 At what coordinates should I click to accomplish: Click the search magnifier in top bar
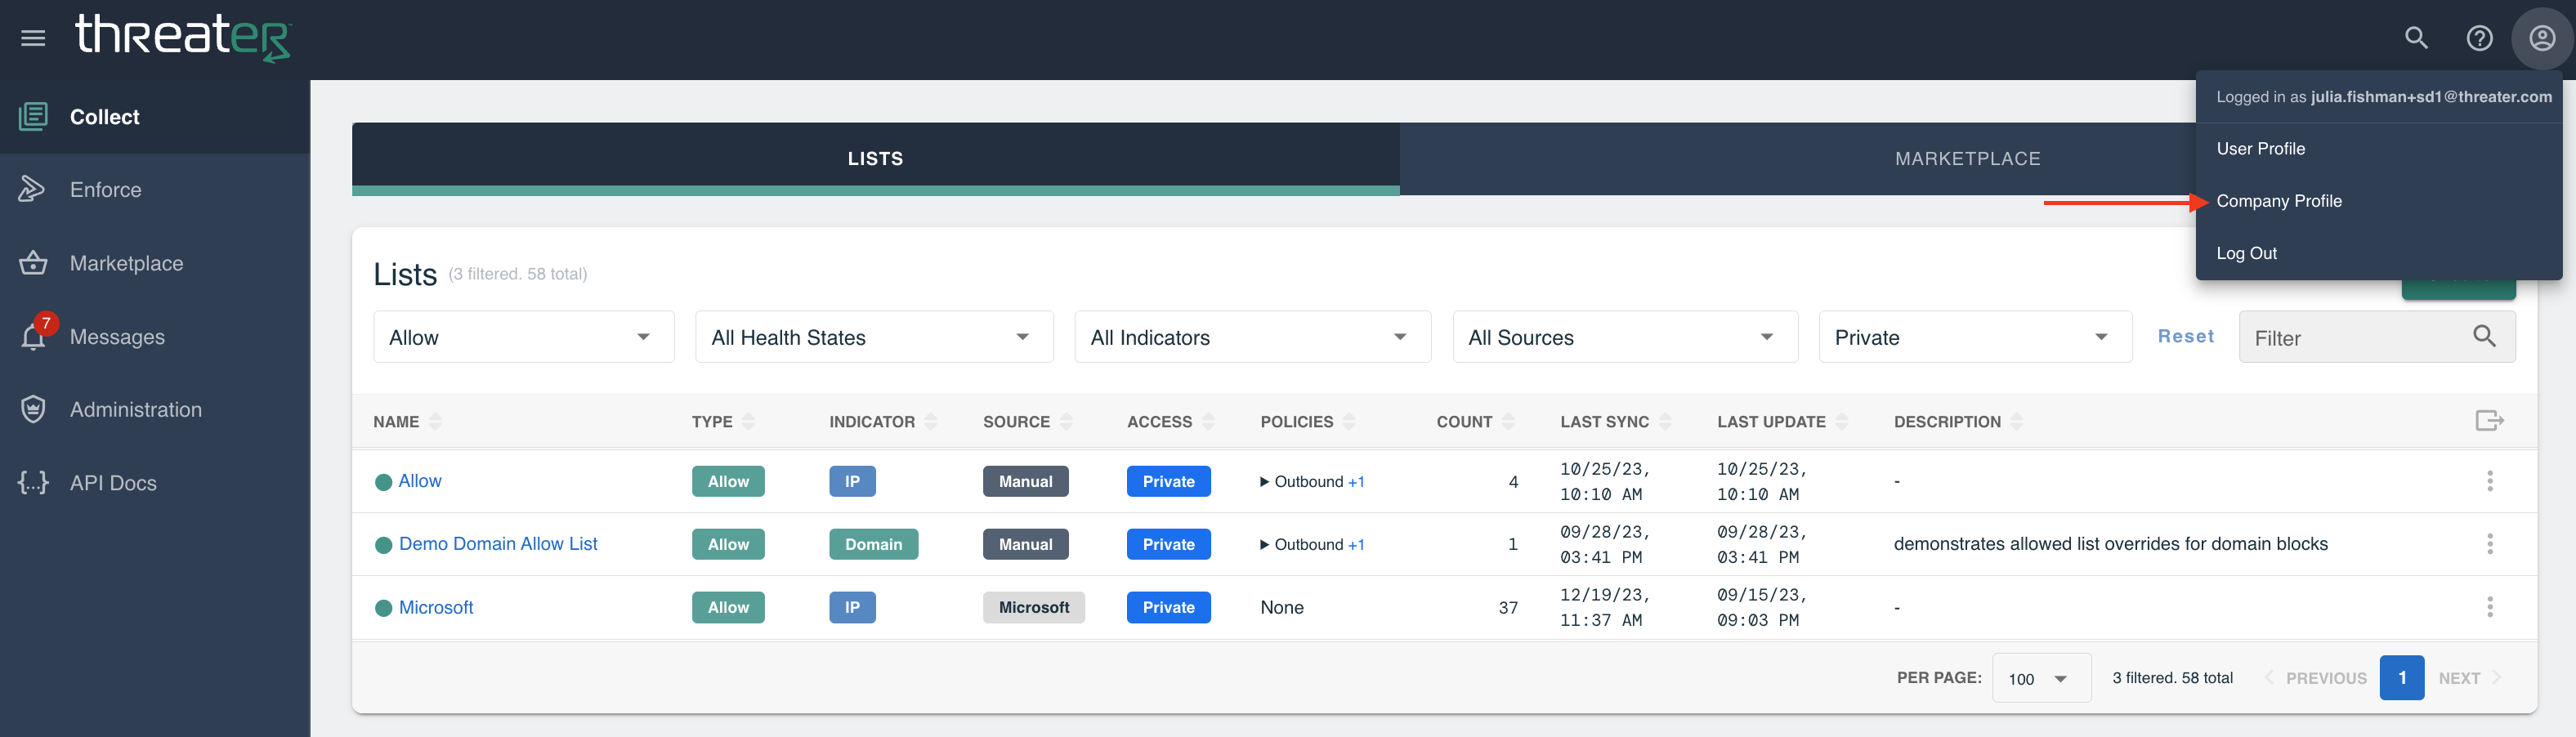tap(2416, 38)
